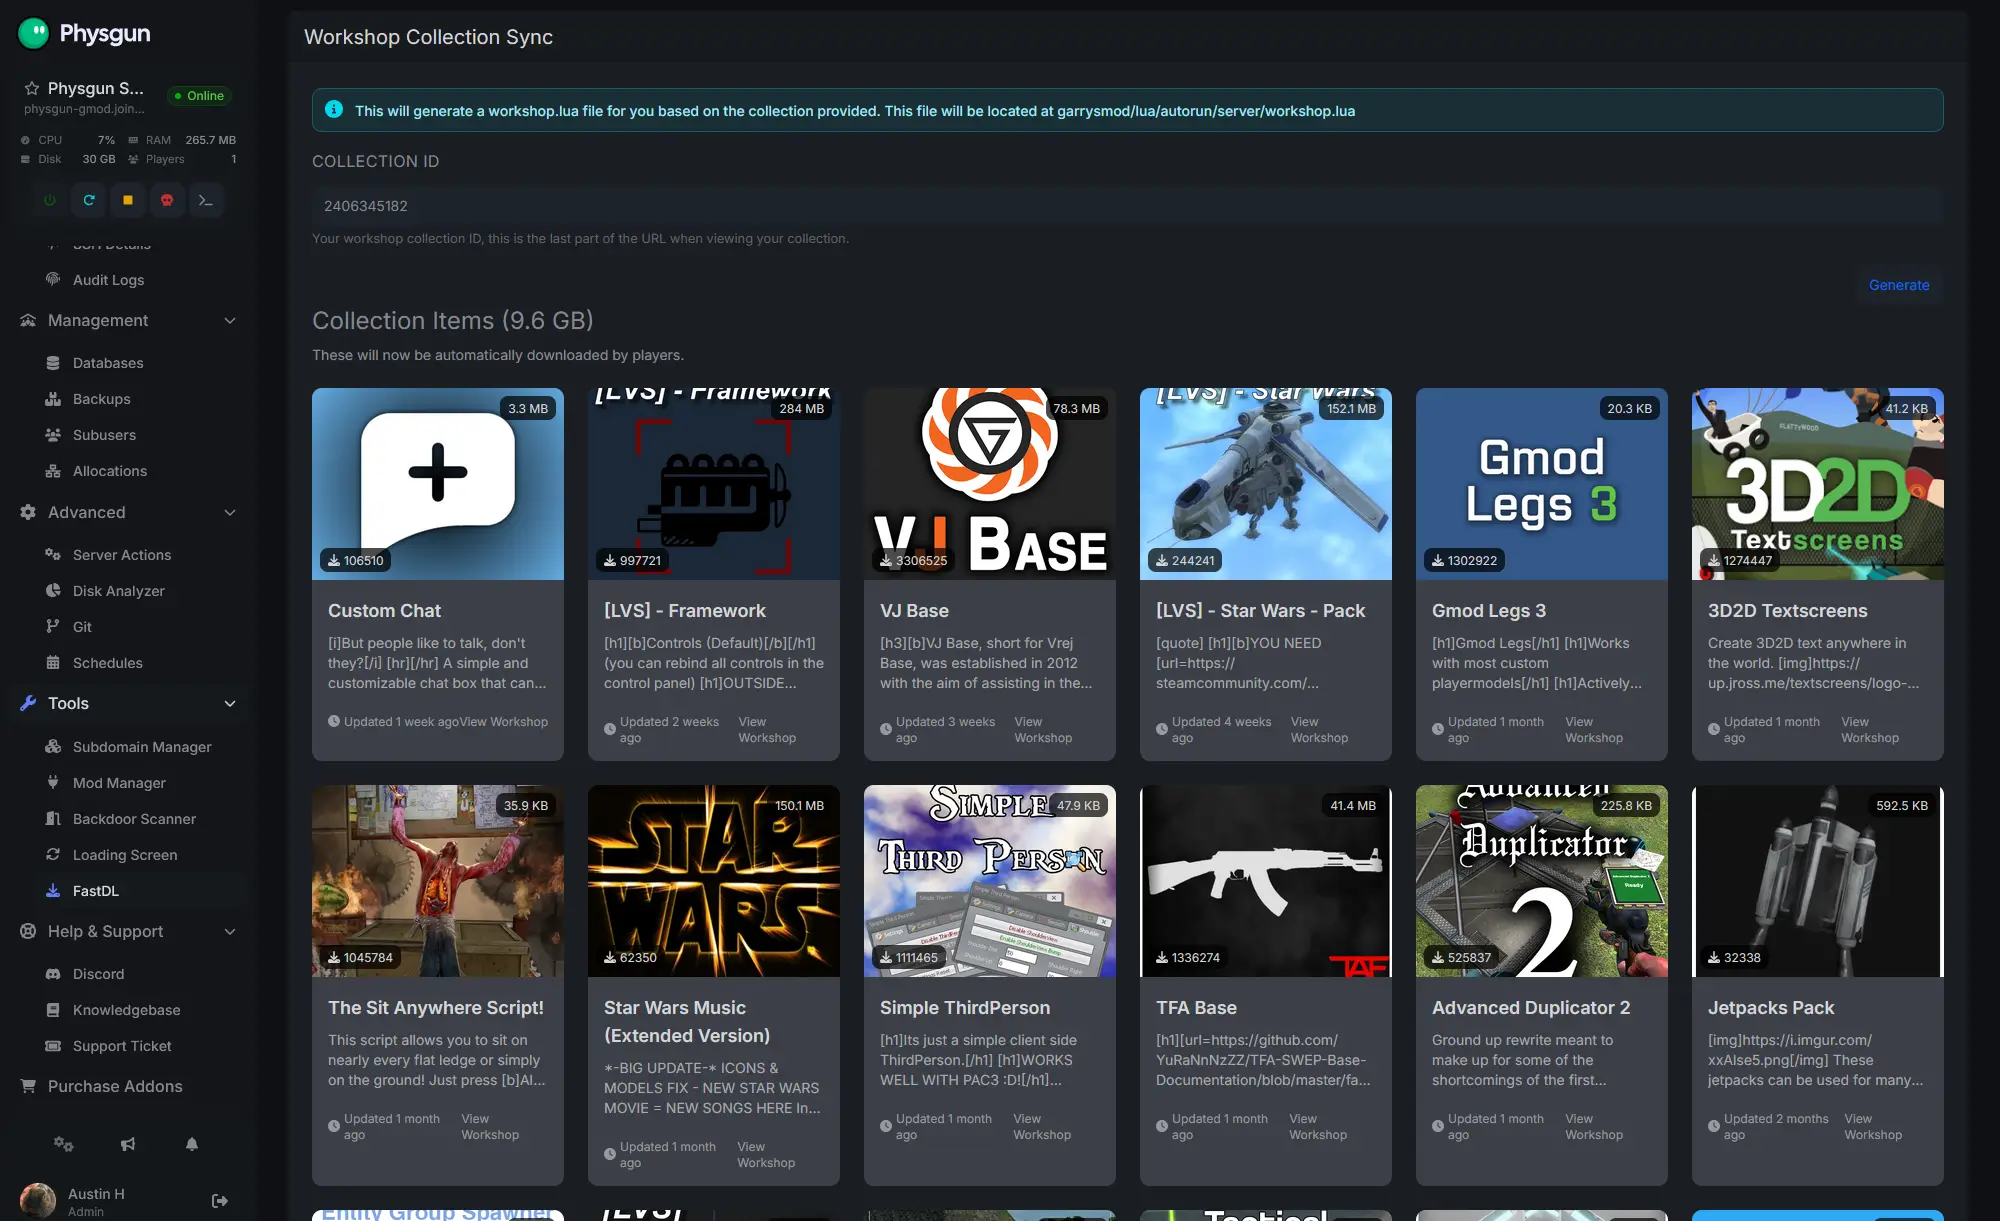Open View Workshop link for 3D2D Textscreens
Screen dimensions: 2000x1221
(x=1870, y=730)
